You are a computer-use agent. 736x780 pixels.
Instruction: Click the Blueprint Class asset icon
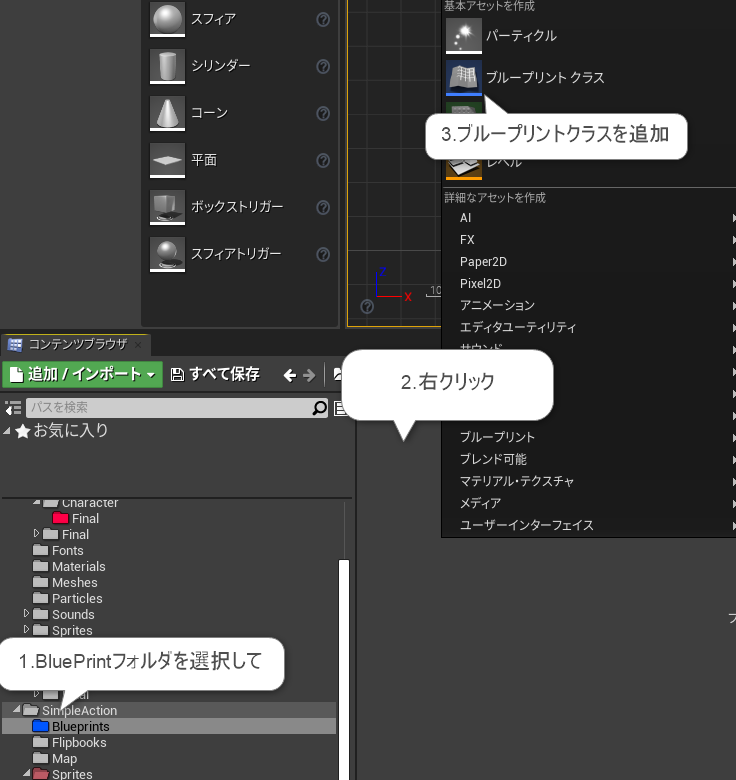[463, 78]
